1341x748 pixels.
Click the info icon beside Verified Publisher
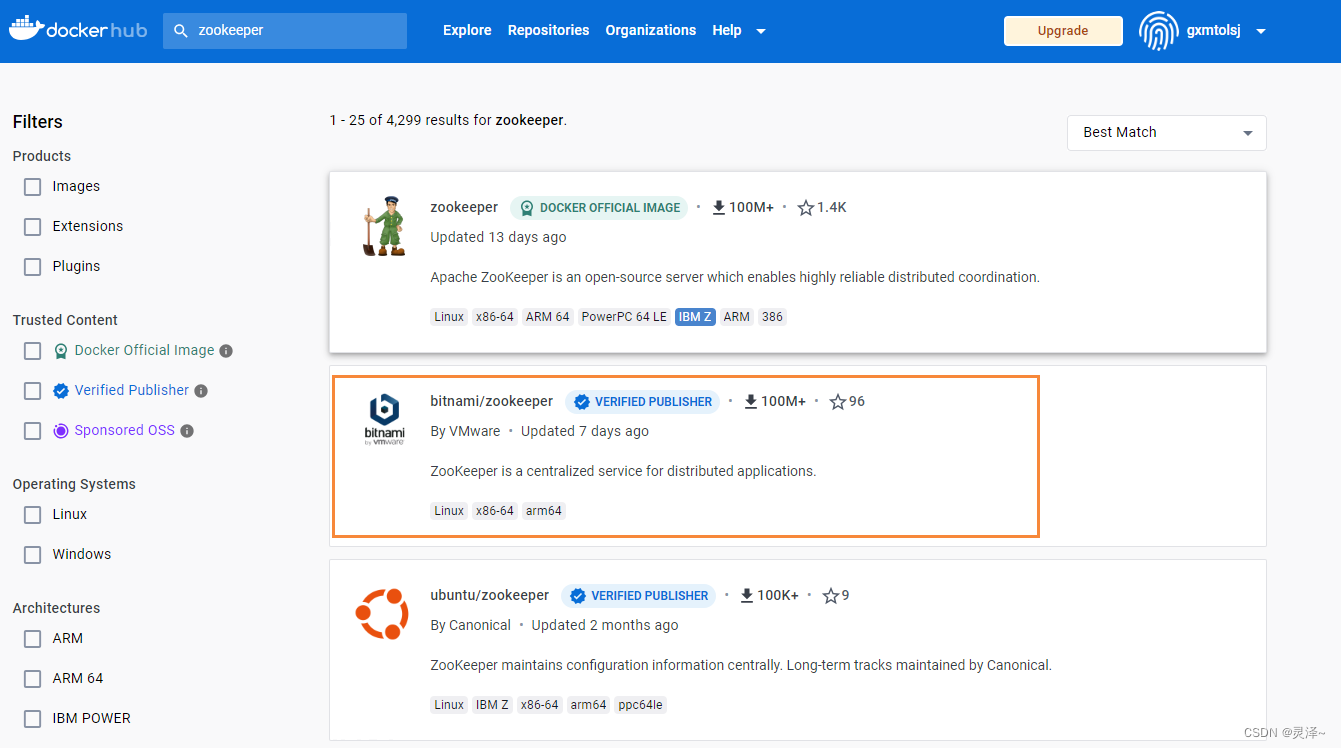[x=201, y=391]
